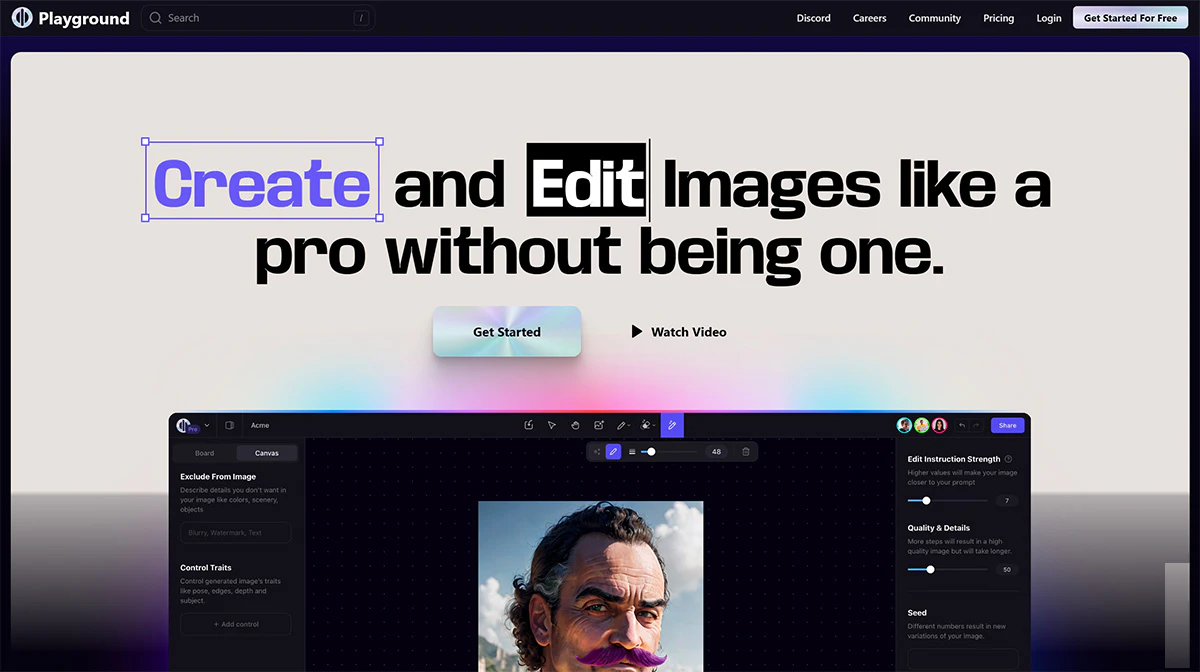Viewport: 1200px width, 672px height.
Task: Click the highlighted 'Edit' heading word
Action: click(587, 181)
